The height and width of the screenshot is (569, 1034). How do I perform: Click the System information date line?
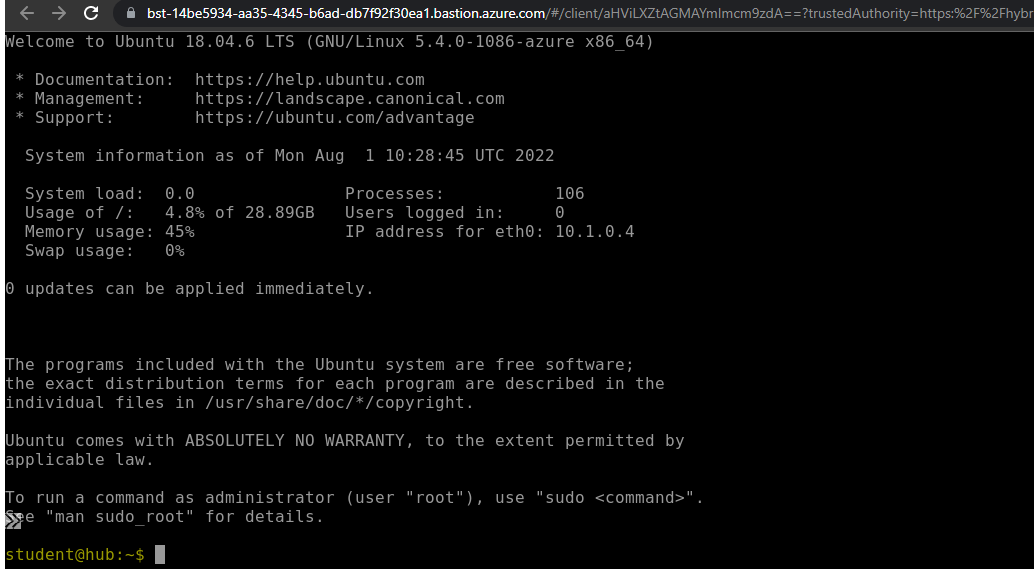coord(289,156)
